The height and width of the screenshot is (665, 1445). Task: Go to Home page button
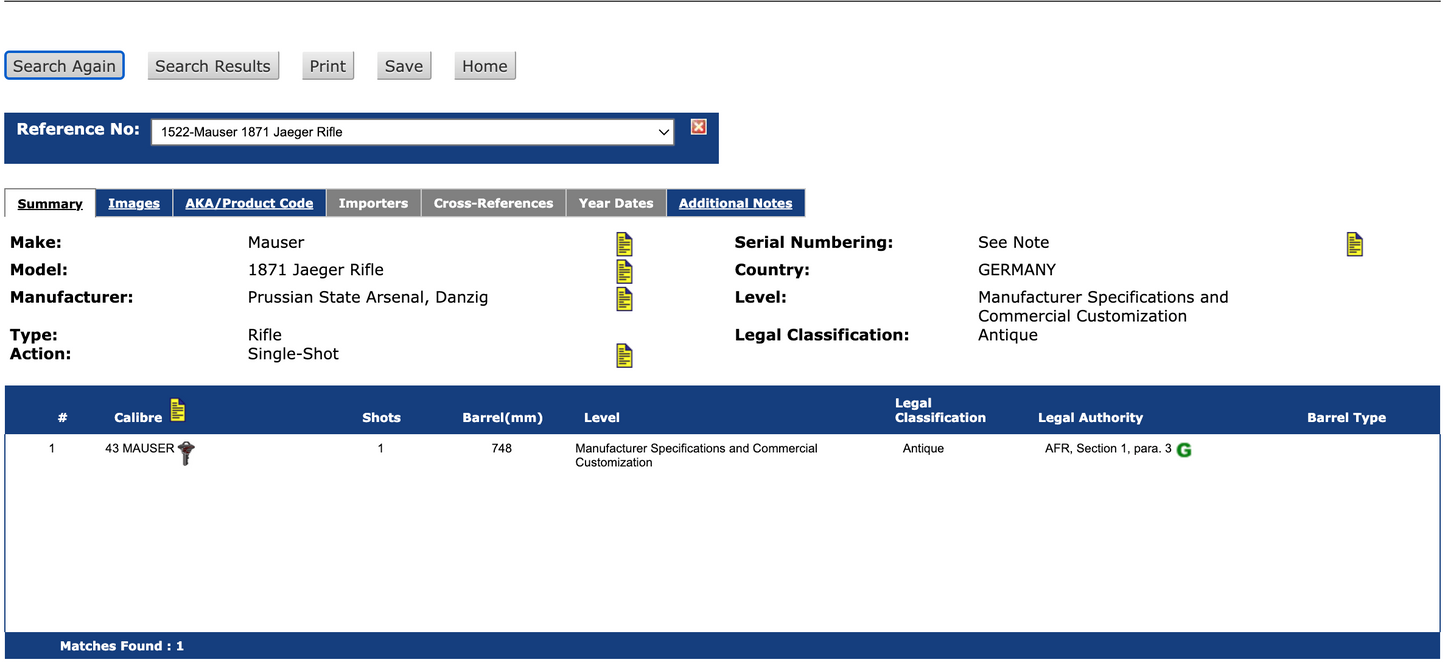click(485, 66)
